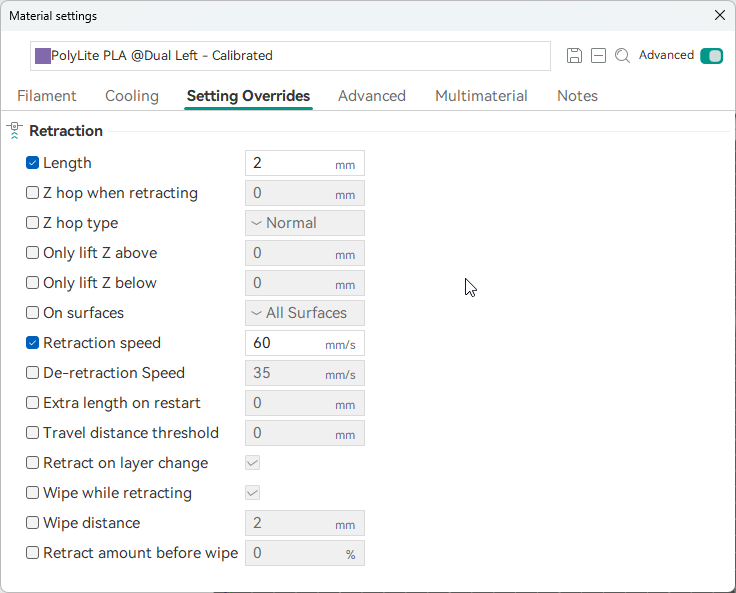Switch to the Filament tab
Screen dimensions: 736x593
click(47, 96)
